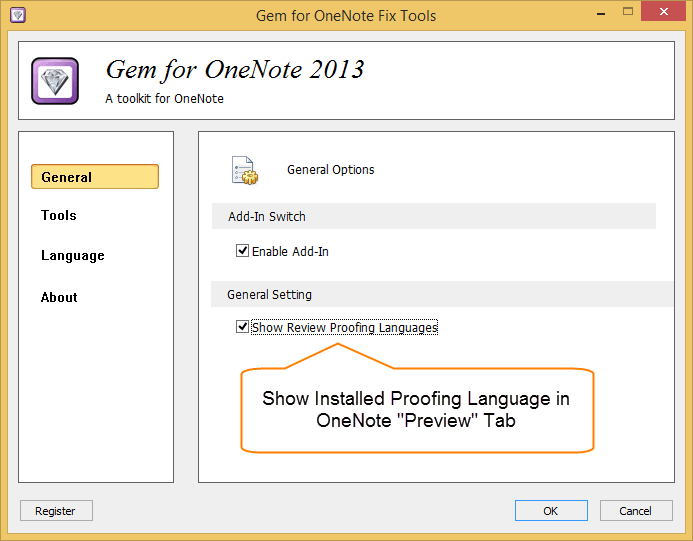
Task: Click the General Options document gear icon
Action: click(245, 170)
